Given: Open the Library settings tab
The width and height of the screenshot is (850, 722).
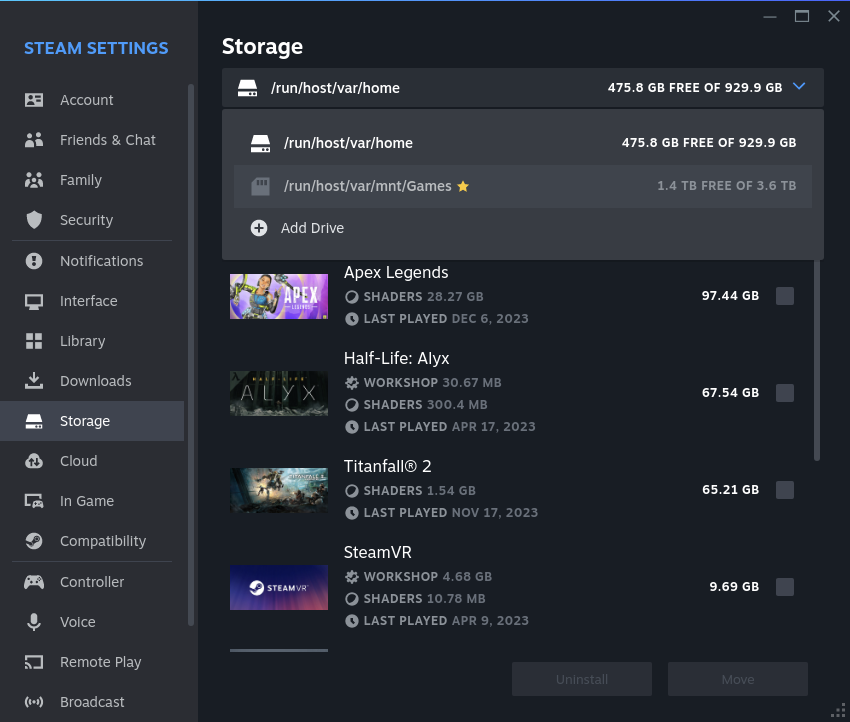Looking at the screenshot, I should pyautogui.click(x=82, y=341).
